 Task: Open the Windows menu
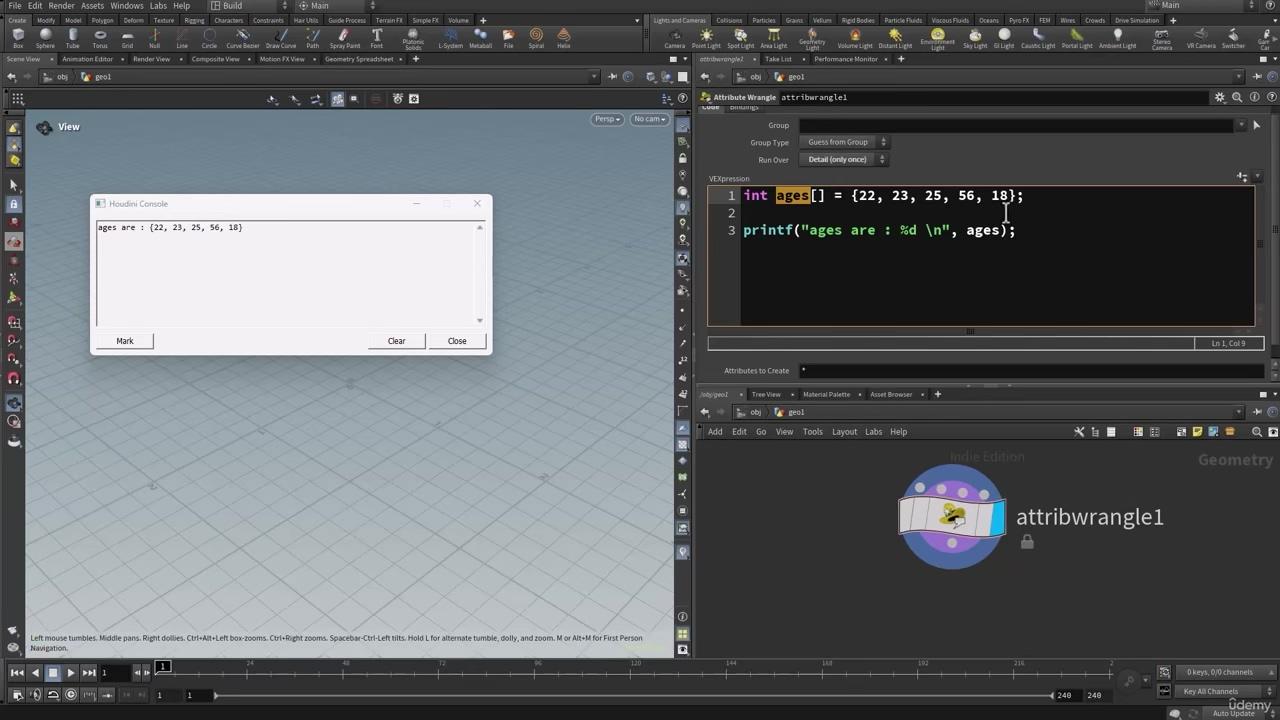tap(126, 6)
